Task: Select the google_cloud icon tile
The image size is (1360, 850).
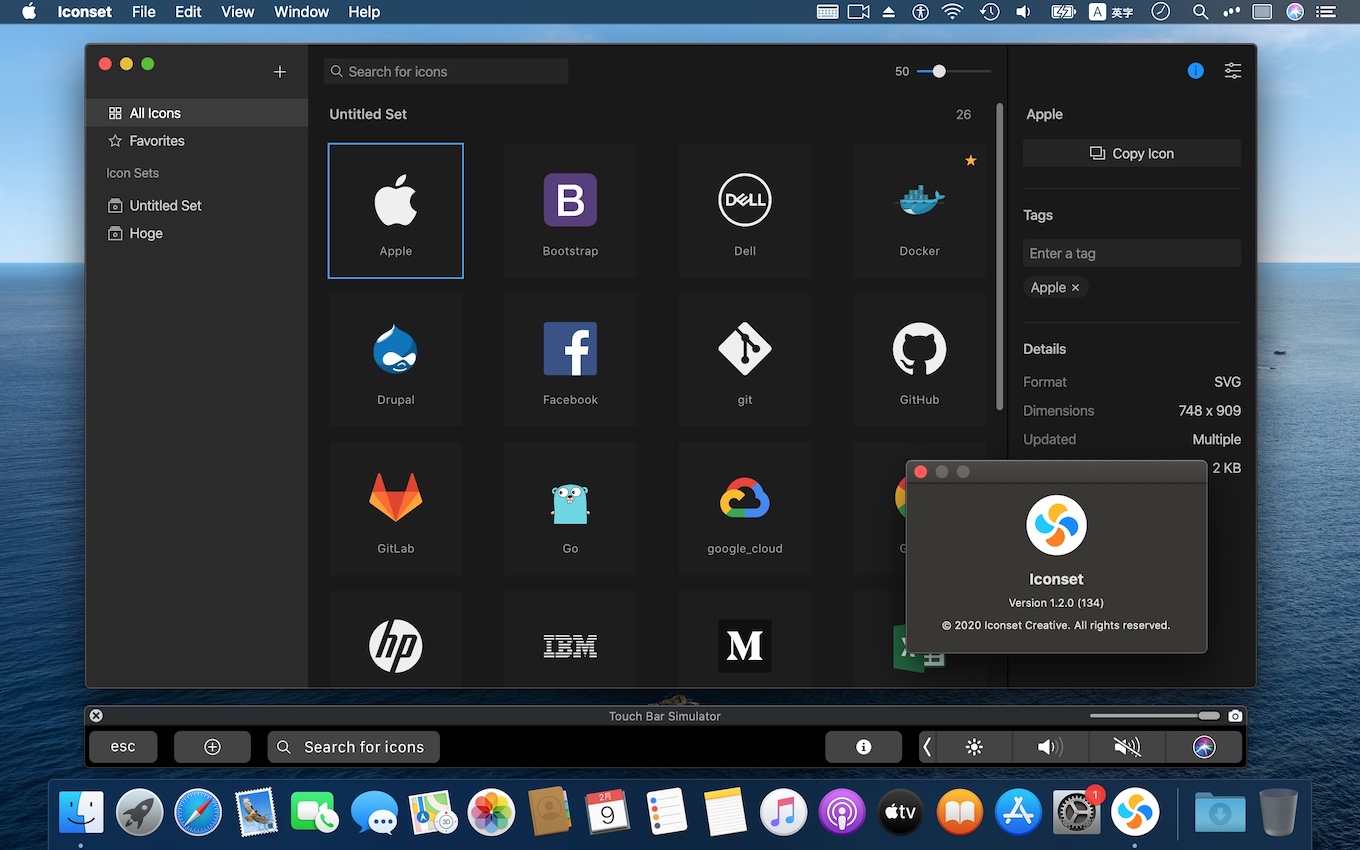Action: pos(745,508)
